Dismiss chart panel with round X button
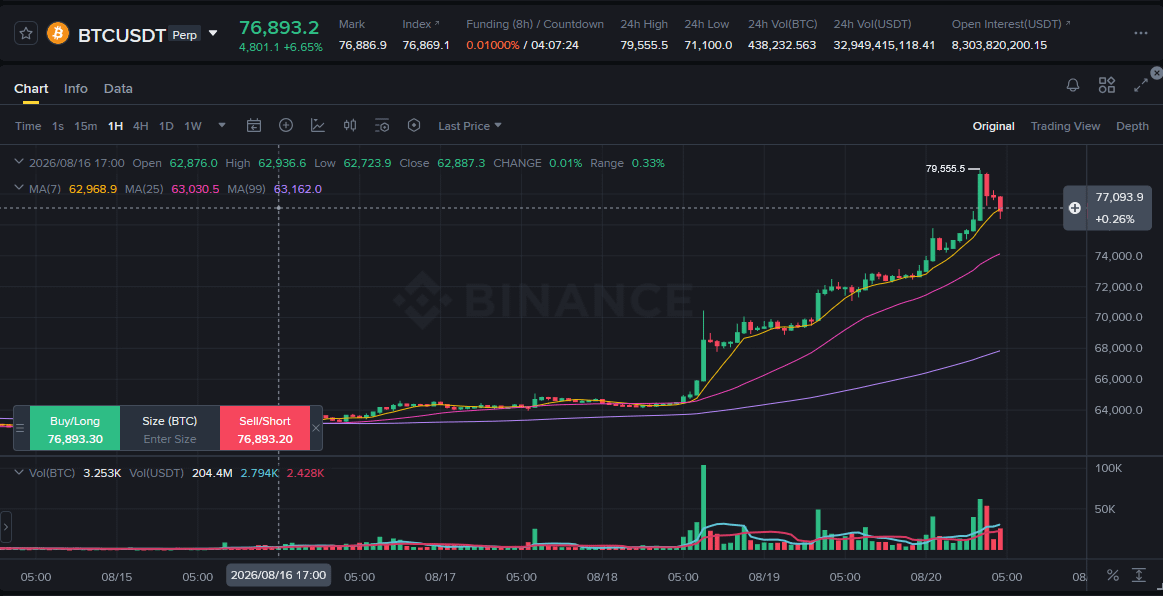Image resolution: width=1163 pixels, height=596 pixels. tap(1156, 73)
